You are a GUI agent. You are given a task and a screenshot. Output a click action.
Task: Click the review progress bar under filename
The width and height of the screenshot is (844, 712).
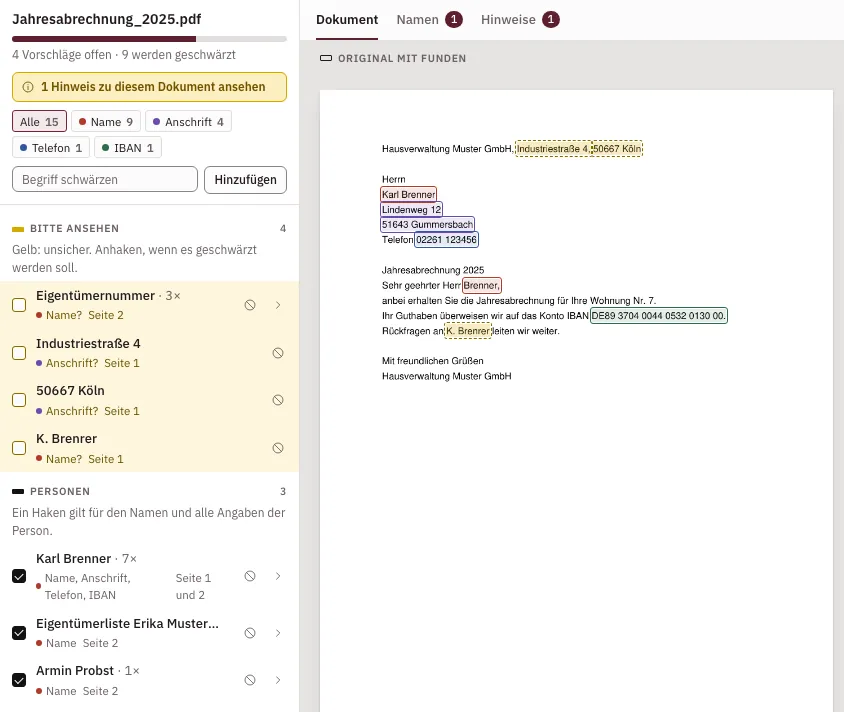click(149, 39)
